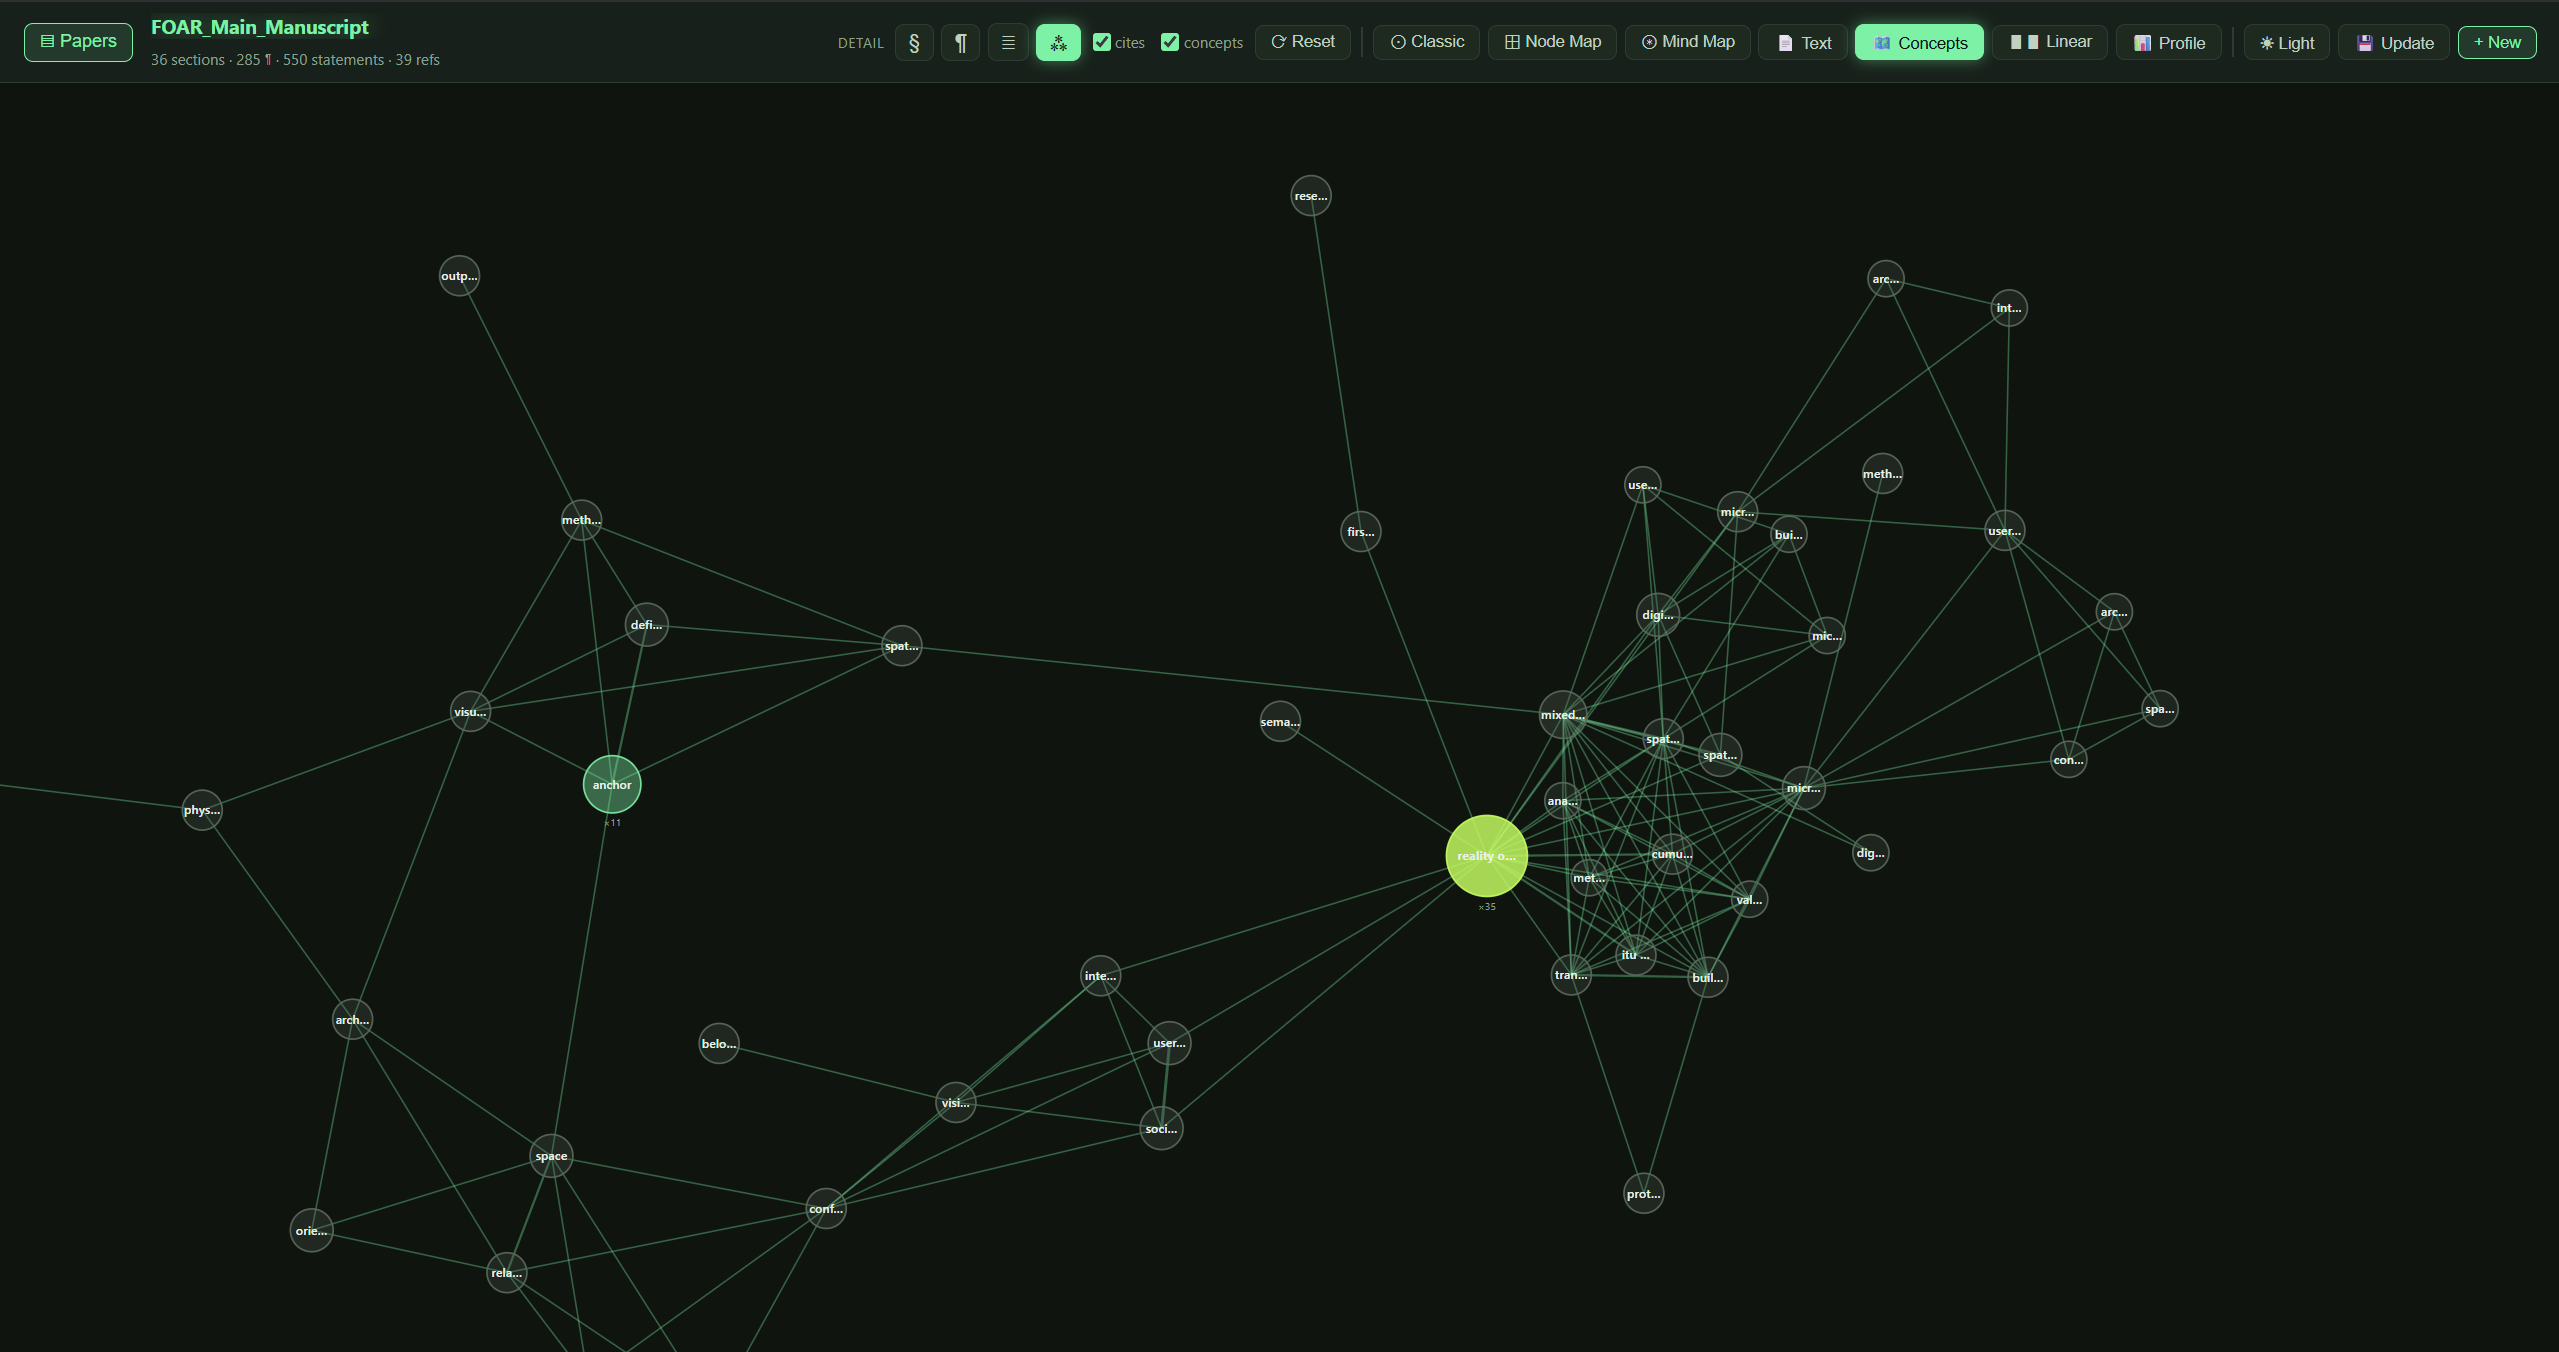Switch to Linear view
This screenshot has height=1352, width=2559.
click(2050, 42)
